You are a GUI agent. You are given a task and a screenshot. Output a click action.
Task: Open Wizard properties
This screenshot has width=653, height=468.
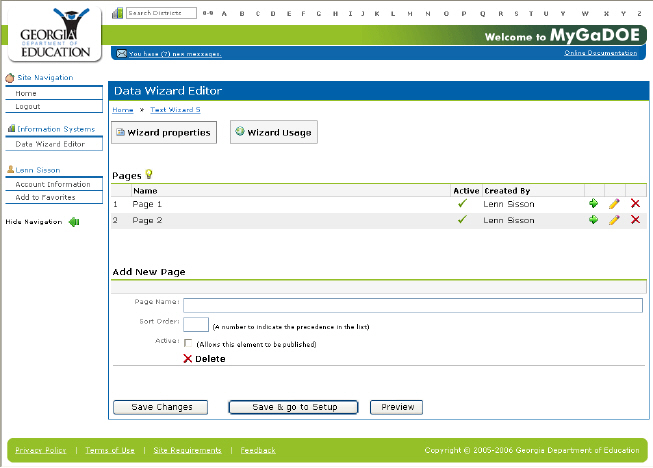(x=164, y=132)
